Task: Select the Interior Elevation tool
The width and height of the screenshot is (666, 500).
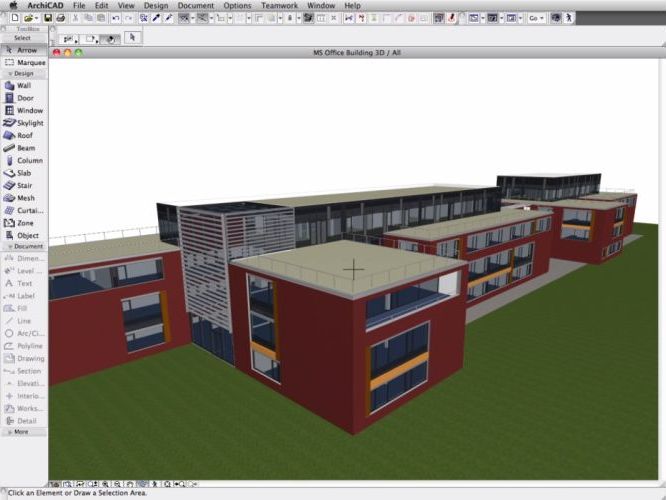Action: click(24, 396)
